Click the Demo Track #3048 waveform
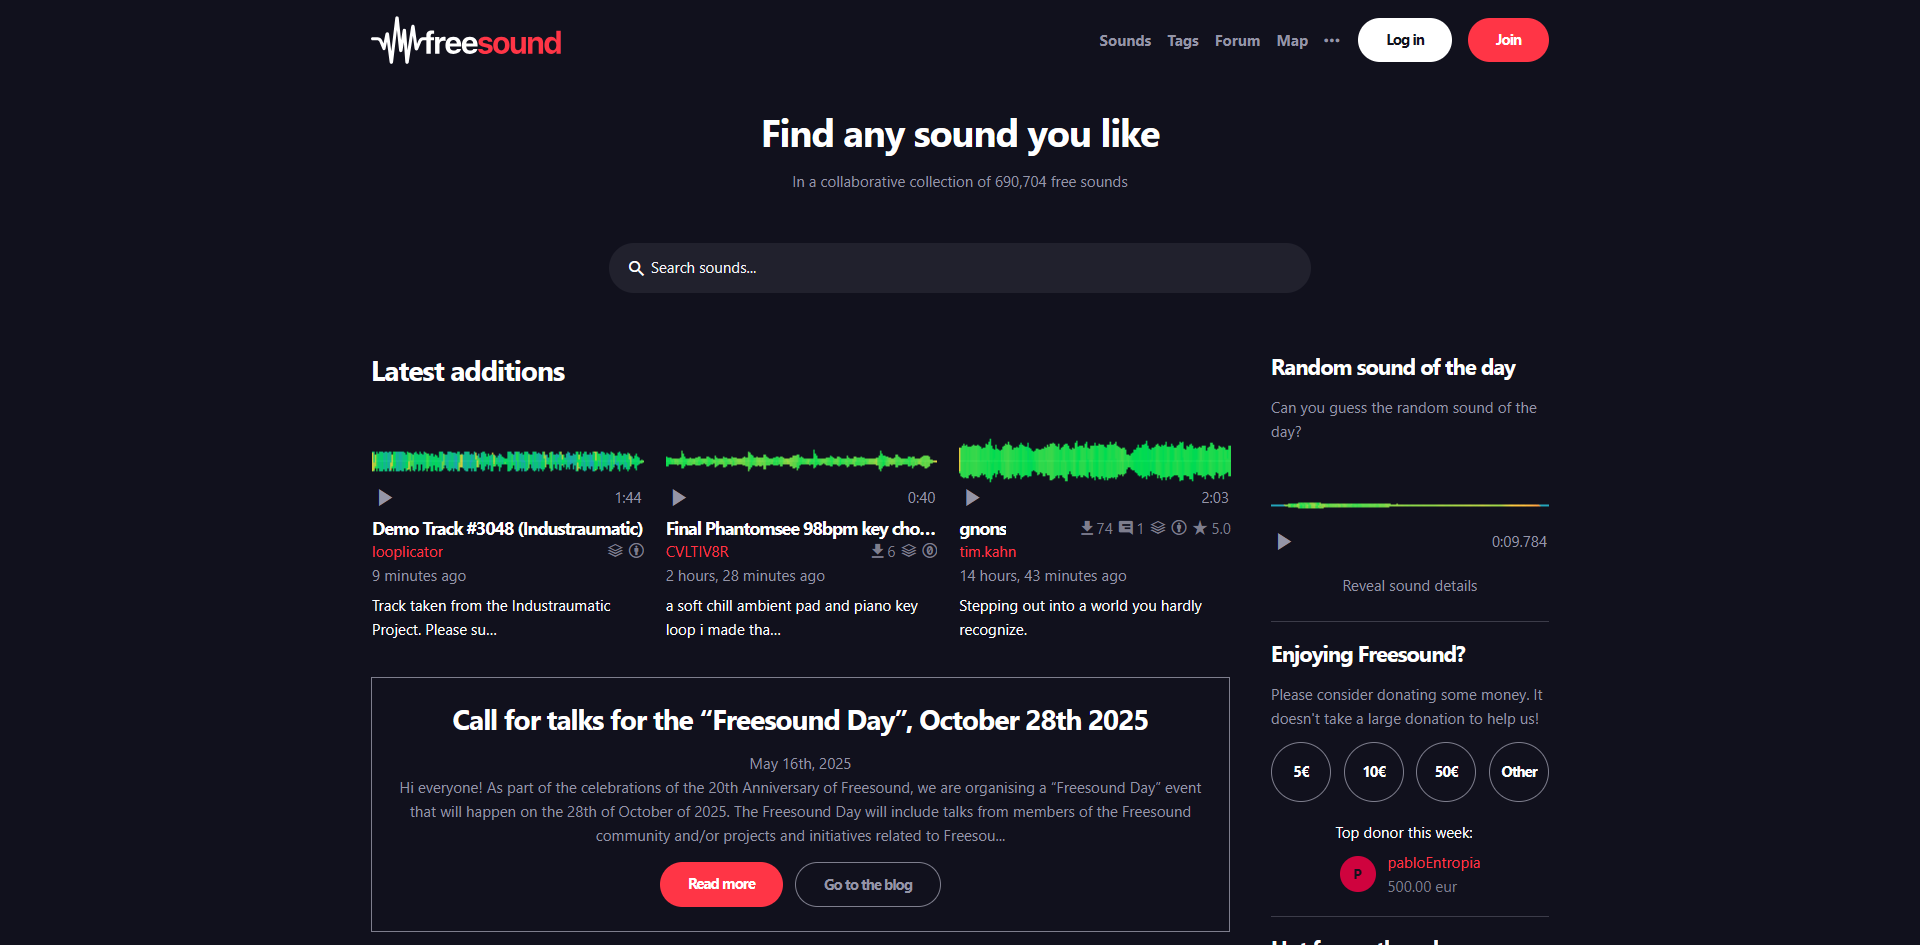 coord(508,461)
